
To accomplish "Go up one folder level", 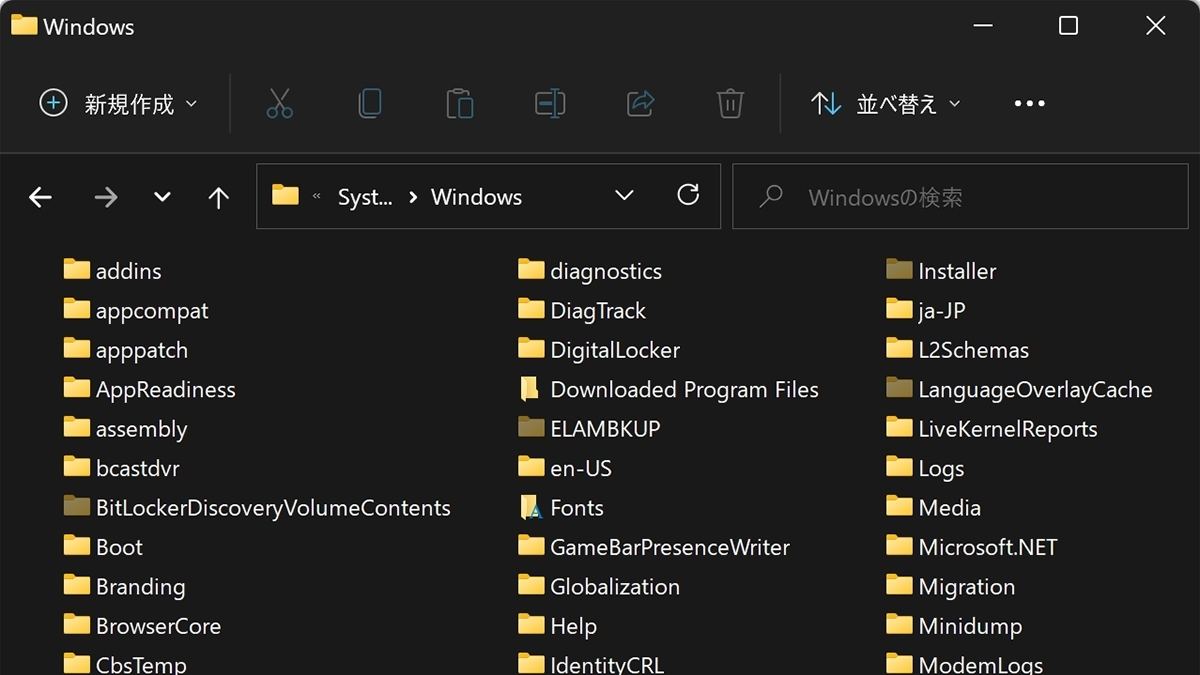I will 218,197.
